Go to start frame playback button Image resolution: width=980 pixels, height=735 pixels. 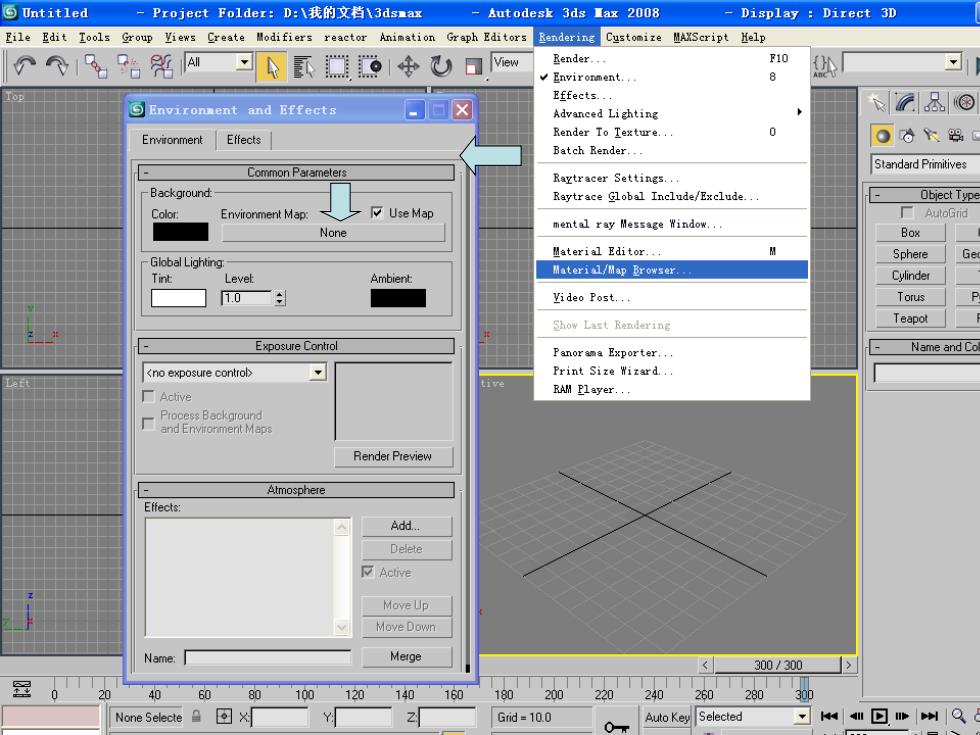tap(829, 716)
